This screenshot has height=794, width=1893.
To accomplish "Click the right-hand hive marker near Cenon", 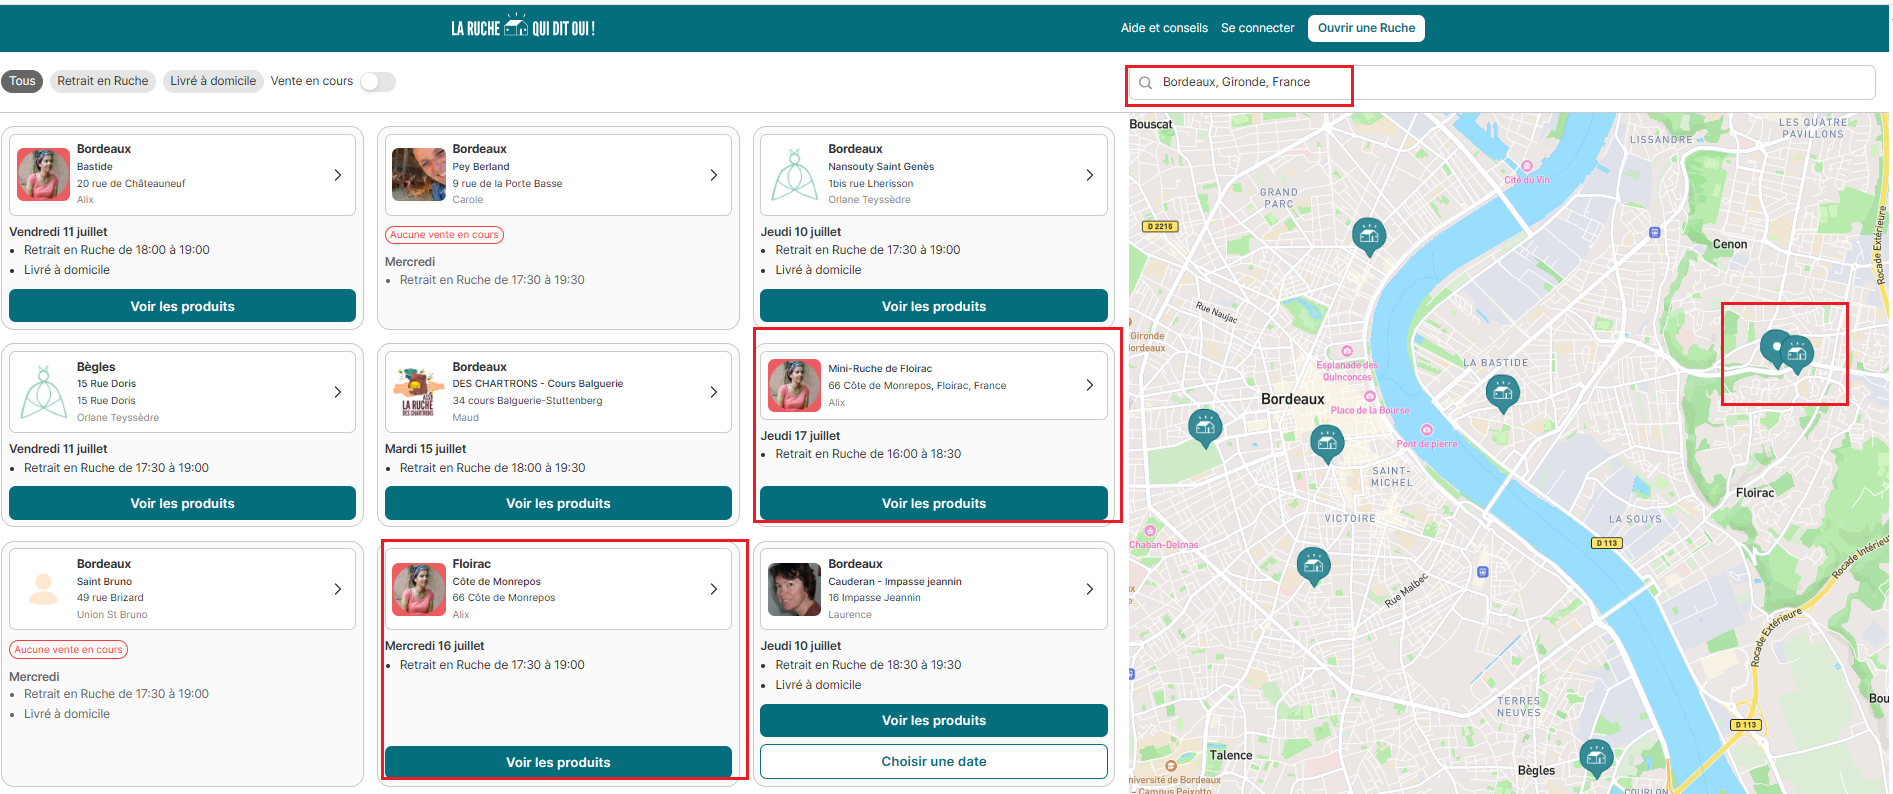I will coord(1797,354).
